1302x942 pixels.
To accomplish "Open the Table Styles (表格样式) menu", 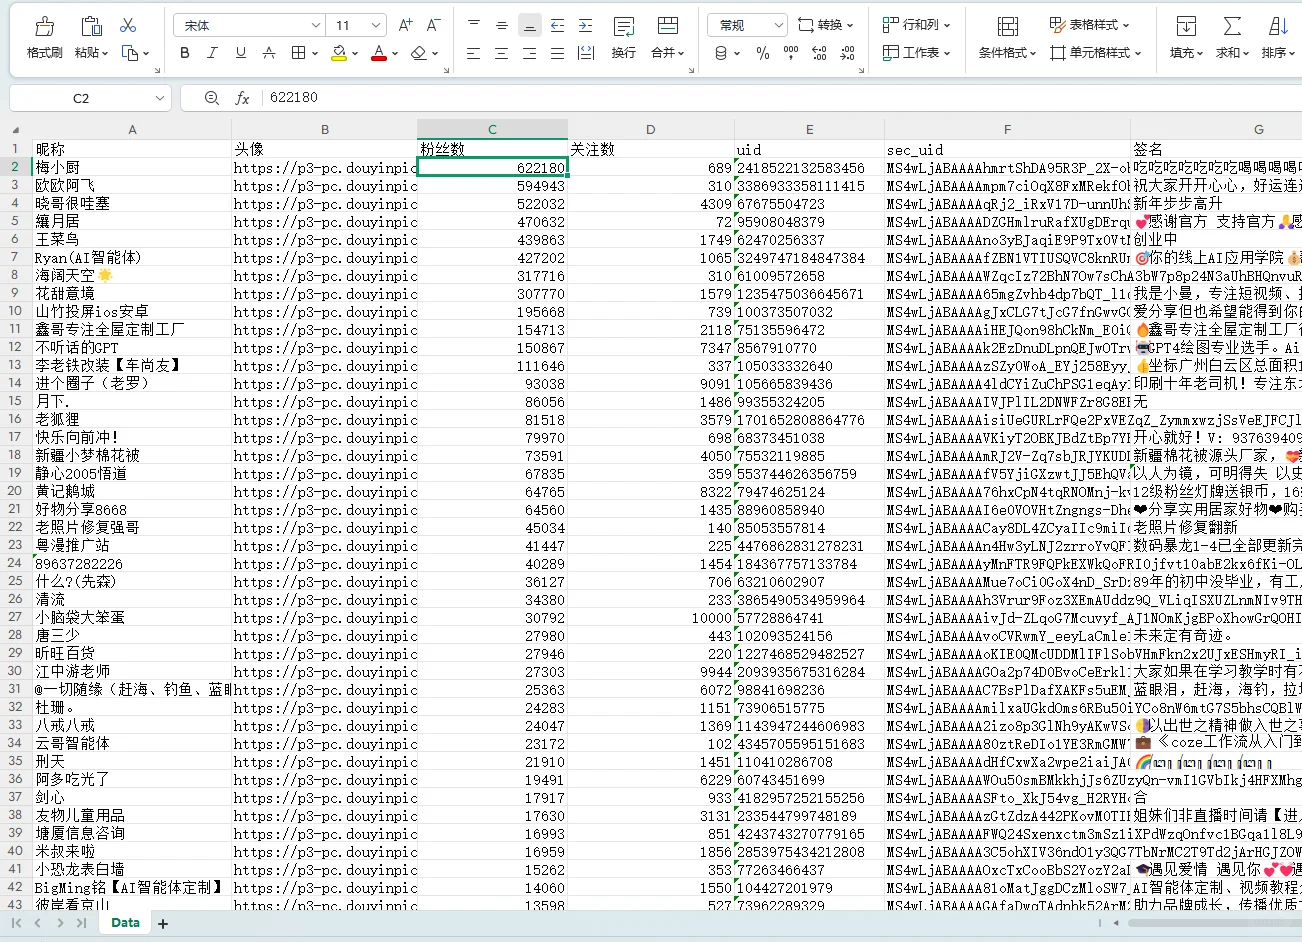I will pos(1089,25).
